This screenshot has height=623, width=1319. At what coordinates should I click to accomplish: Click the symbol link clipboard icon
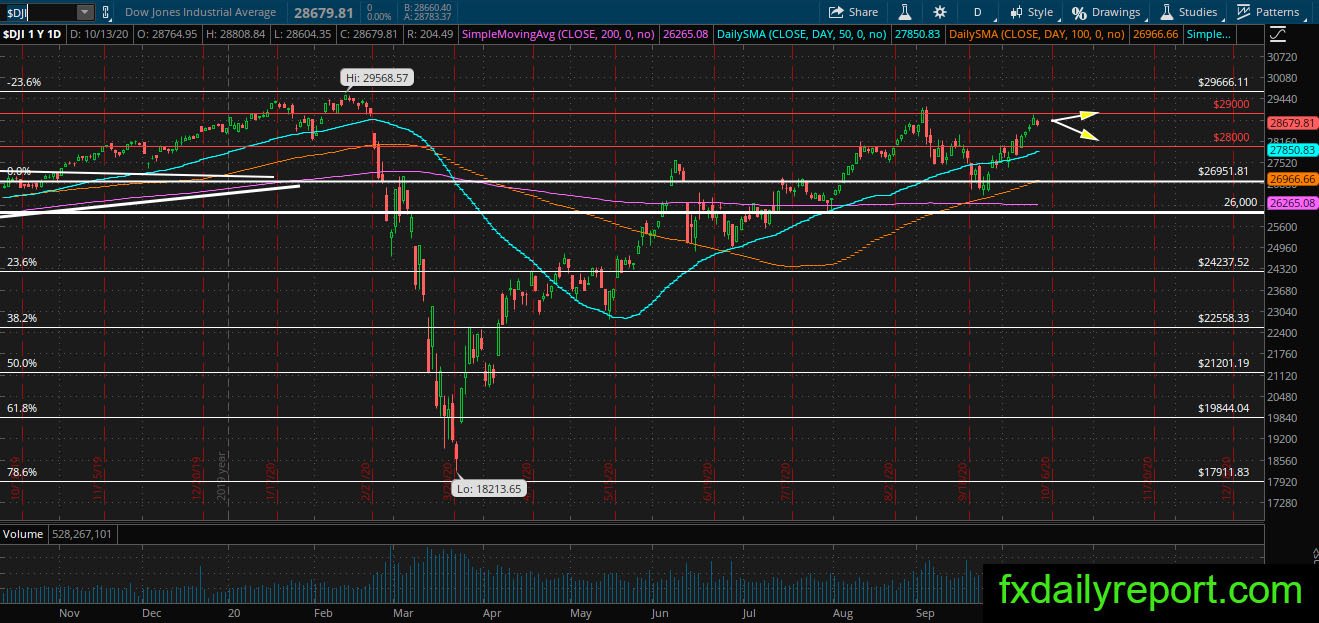[108, 12]
